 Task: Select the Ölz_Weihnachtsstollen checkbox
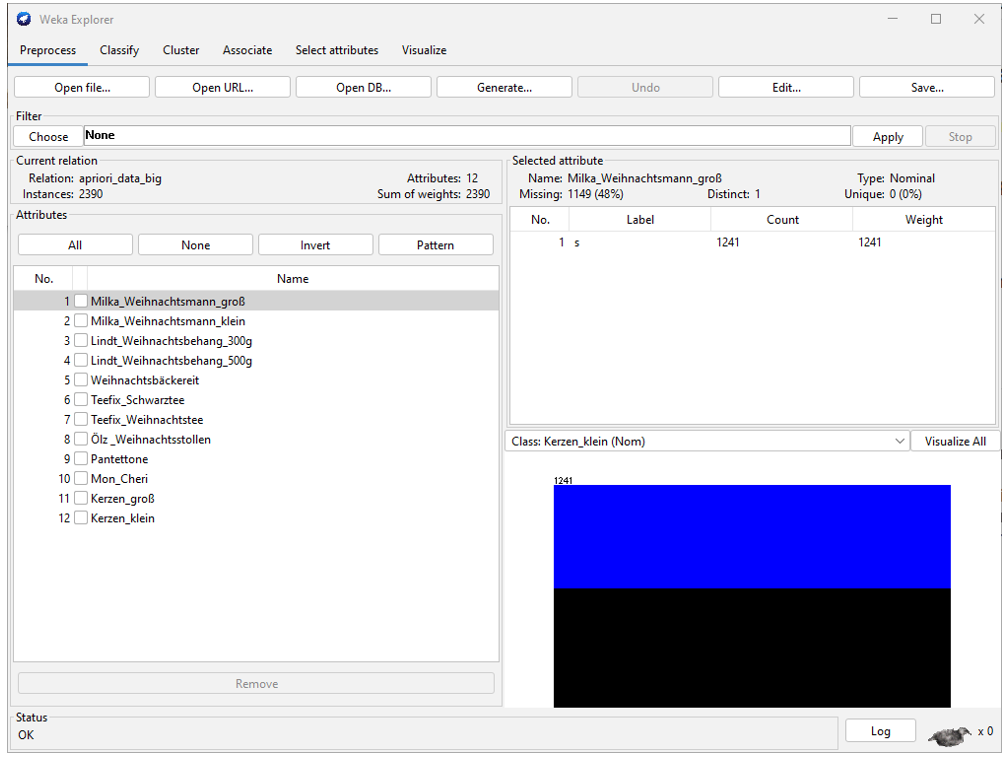pos(81,439)
